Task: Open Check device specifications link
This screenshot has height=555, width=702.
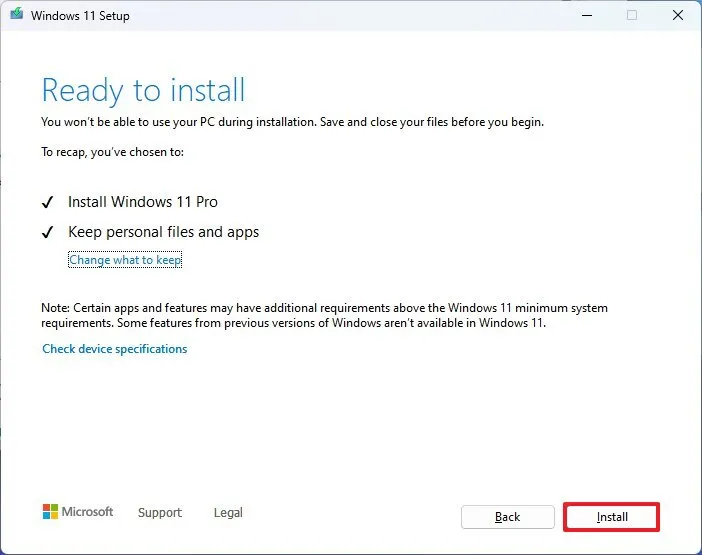Action: point(115,349)
